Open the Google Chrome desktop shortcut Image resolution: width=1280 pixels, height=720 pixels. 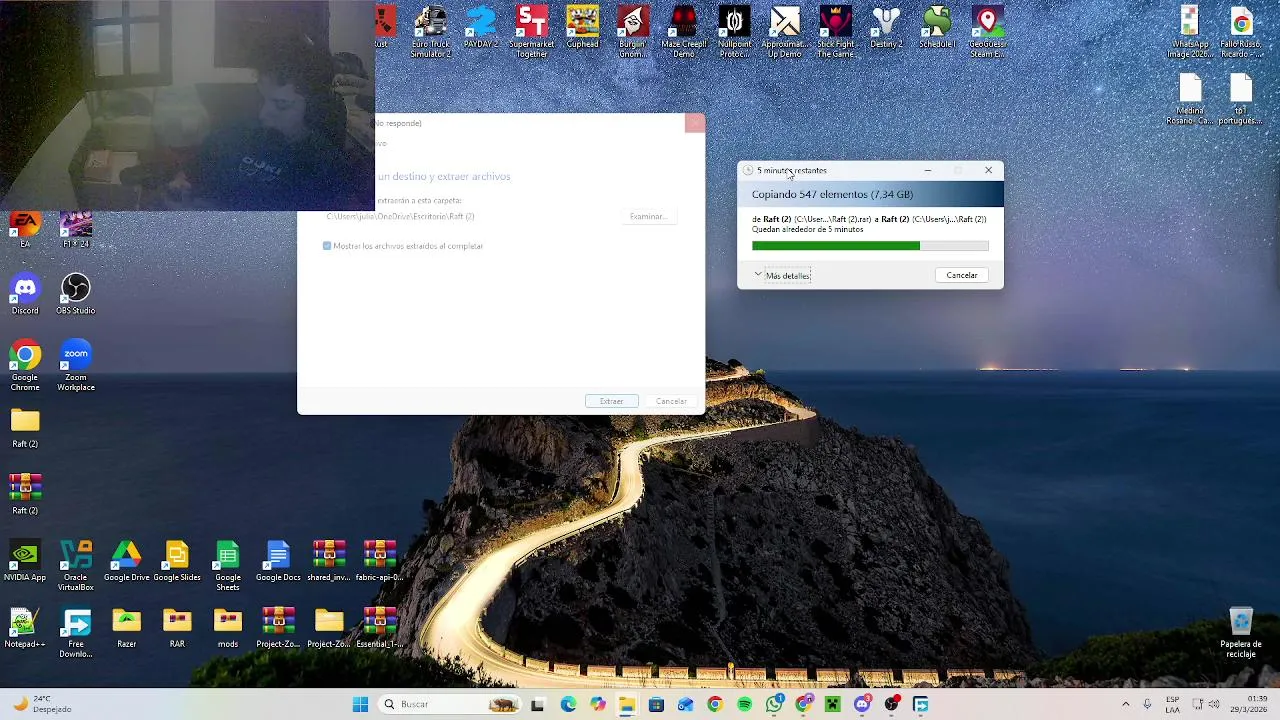(25, 366)
